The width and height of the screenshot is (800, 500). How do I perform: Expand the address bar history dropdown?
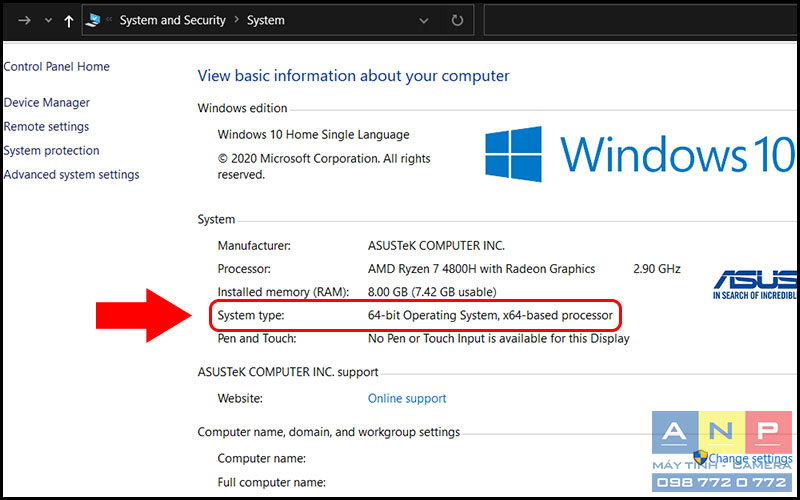pos(423,21)
